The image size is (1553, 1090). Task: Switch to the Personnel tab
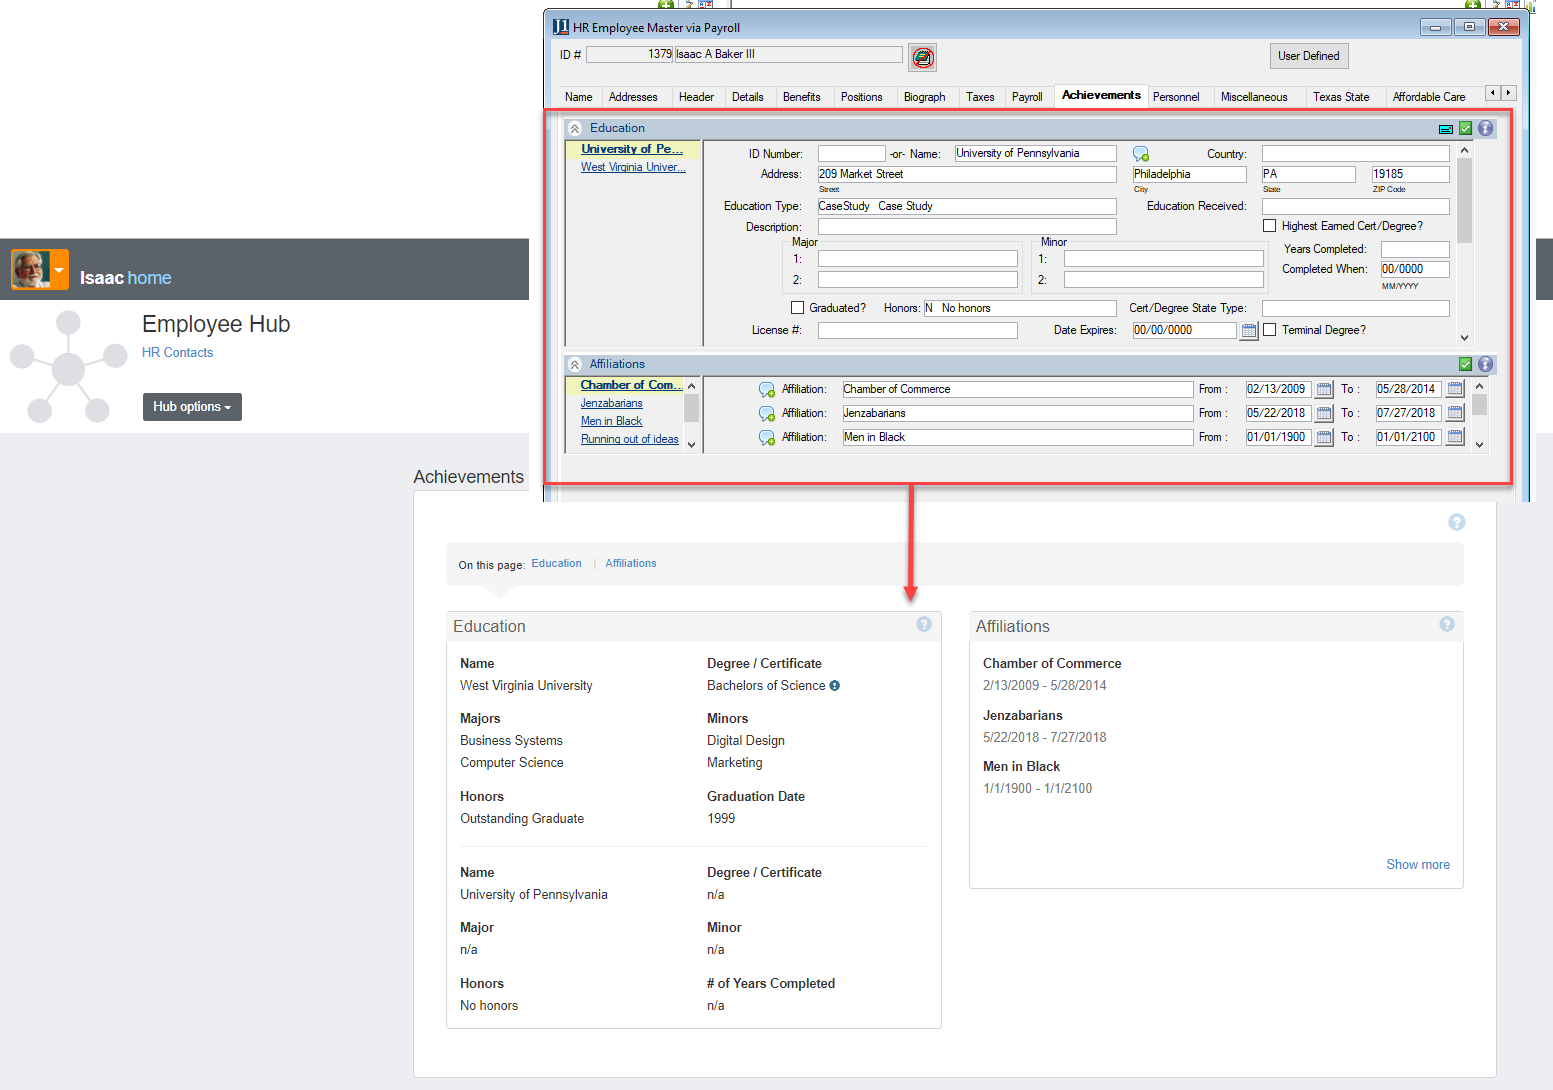tap(1175, 97)
